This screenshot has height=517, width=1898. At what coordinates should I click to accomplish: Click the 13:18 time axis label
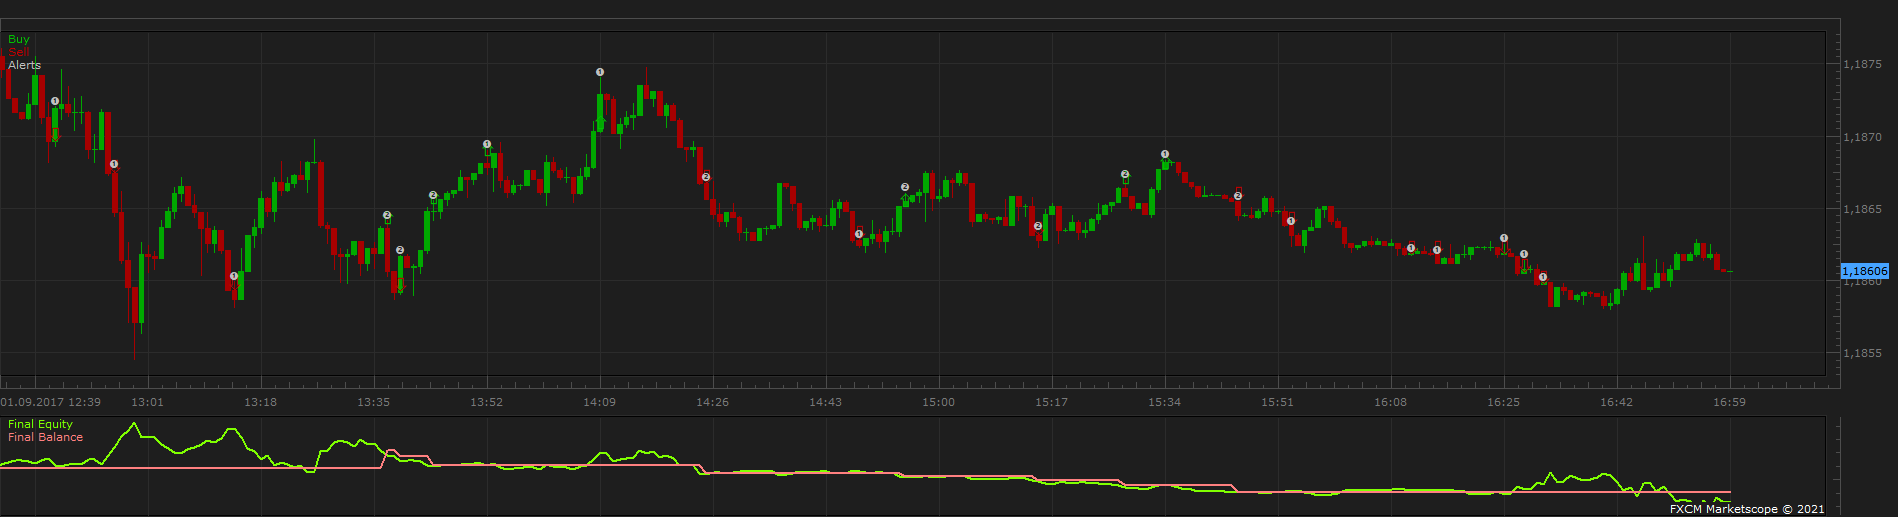pos(260,402)
